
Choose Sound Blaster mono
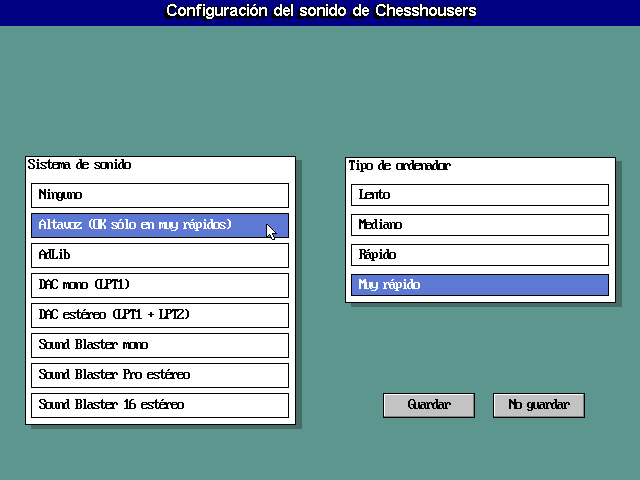click(x=160, y=345)
